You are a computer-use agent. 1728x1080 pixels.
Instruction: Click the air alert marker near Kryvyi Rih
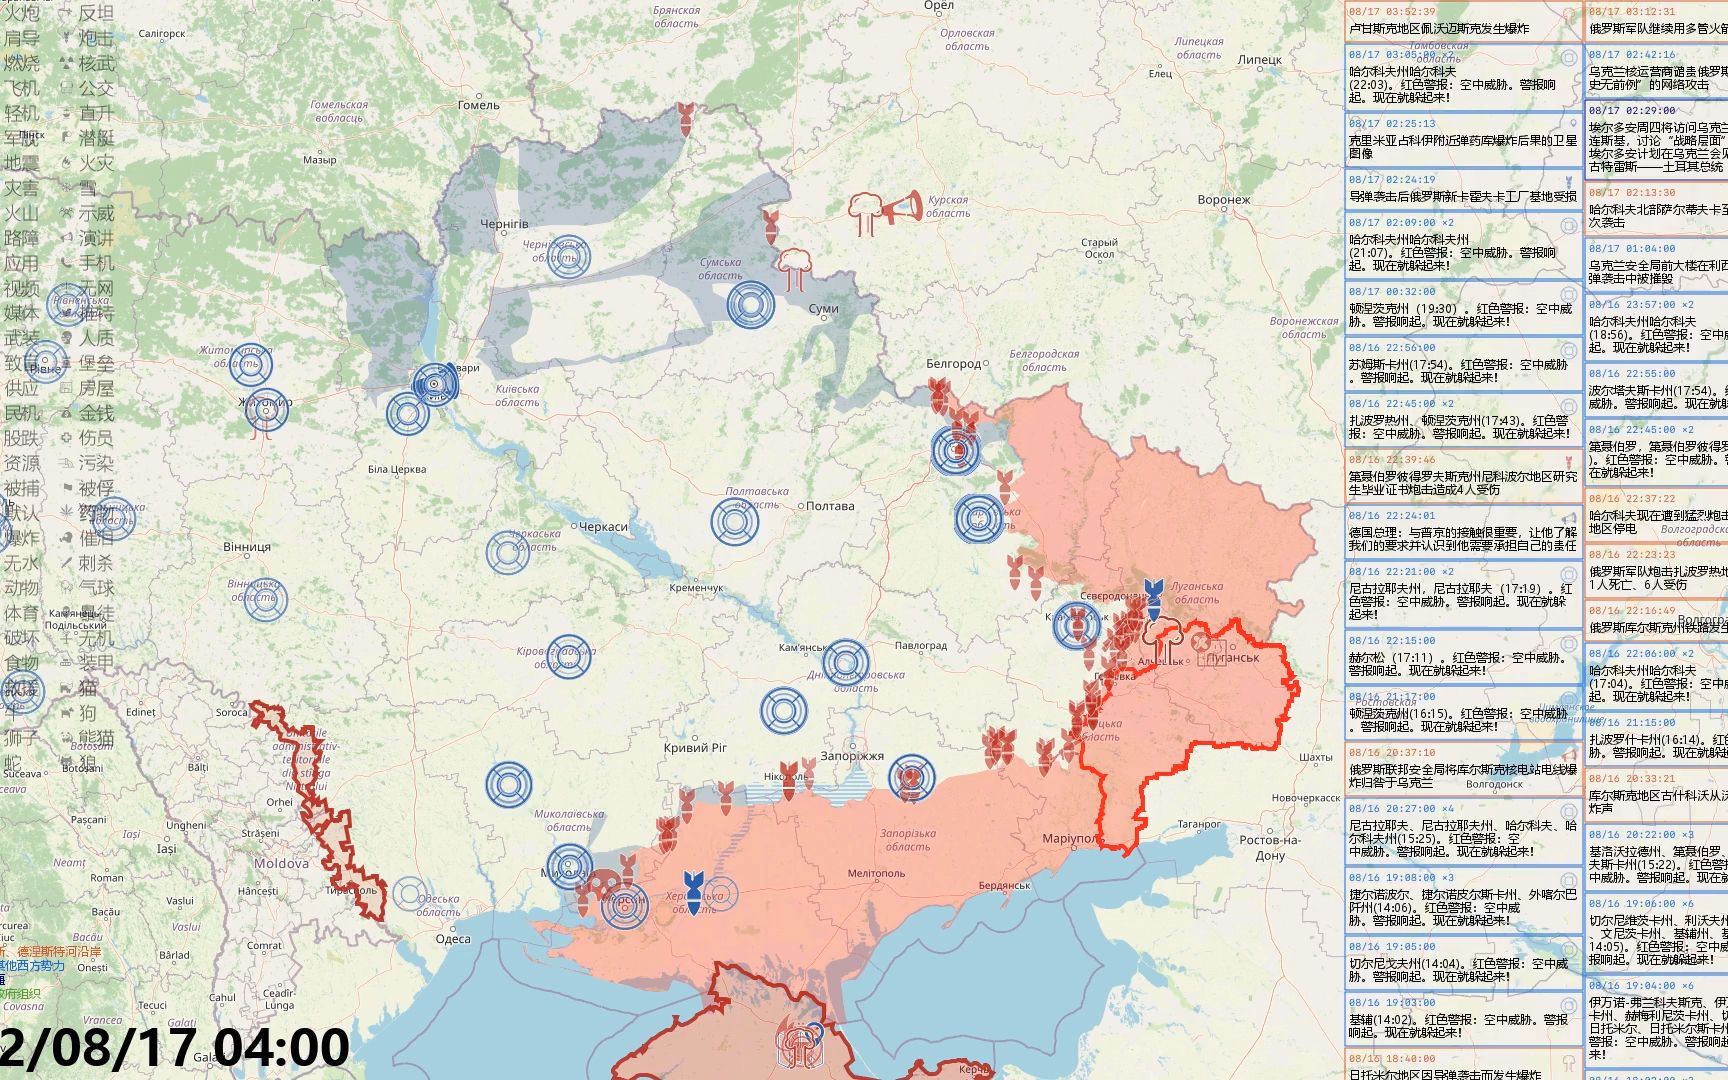coord(783,710)
